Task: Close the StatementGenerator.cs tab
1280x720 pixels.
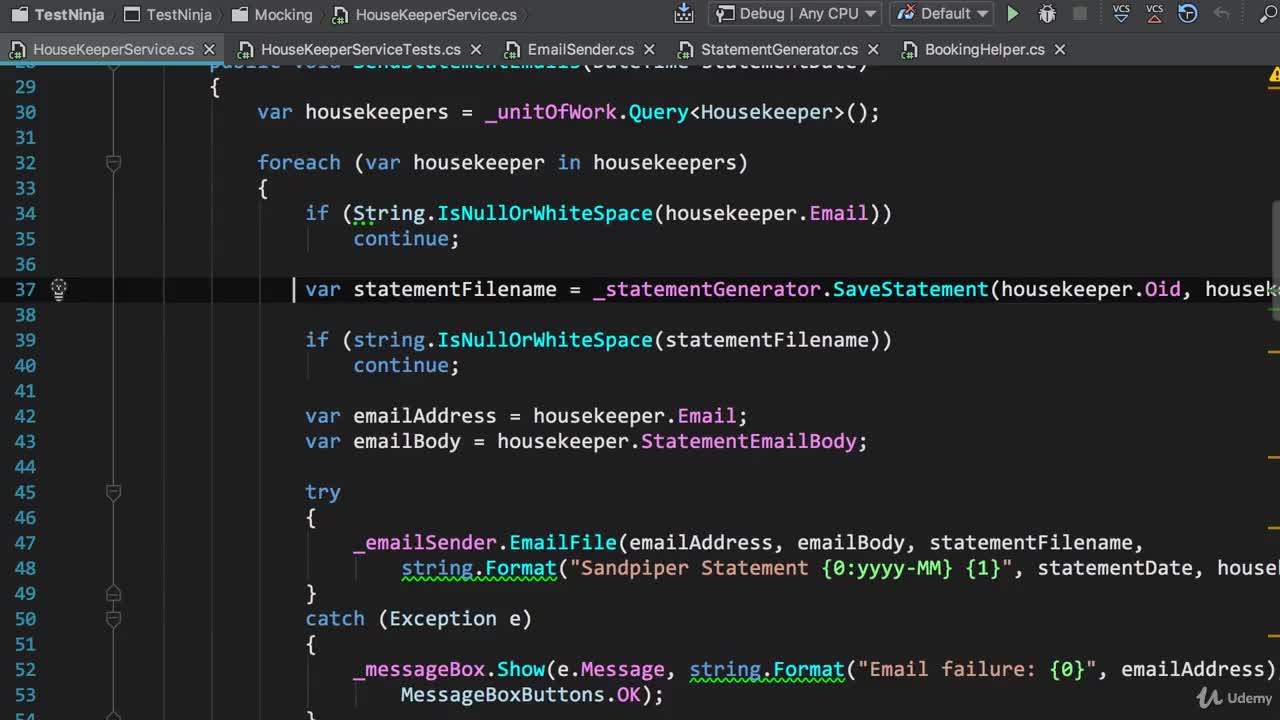Action: click(872, 49)
